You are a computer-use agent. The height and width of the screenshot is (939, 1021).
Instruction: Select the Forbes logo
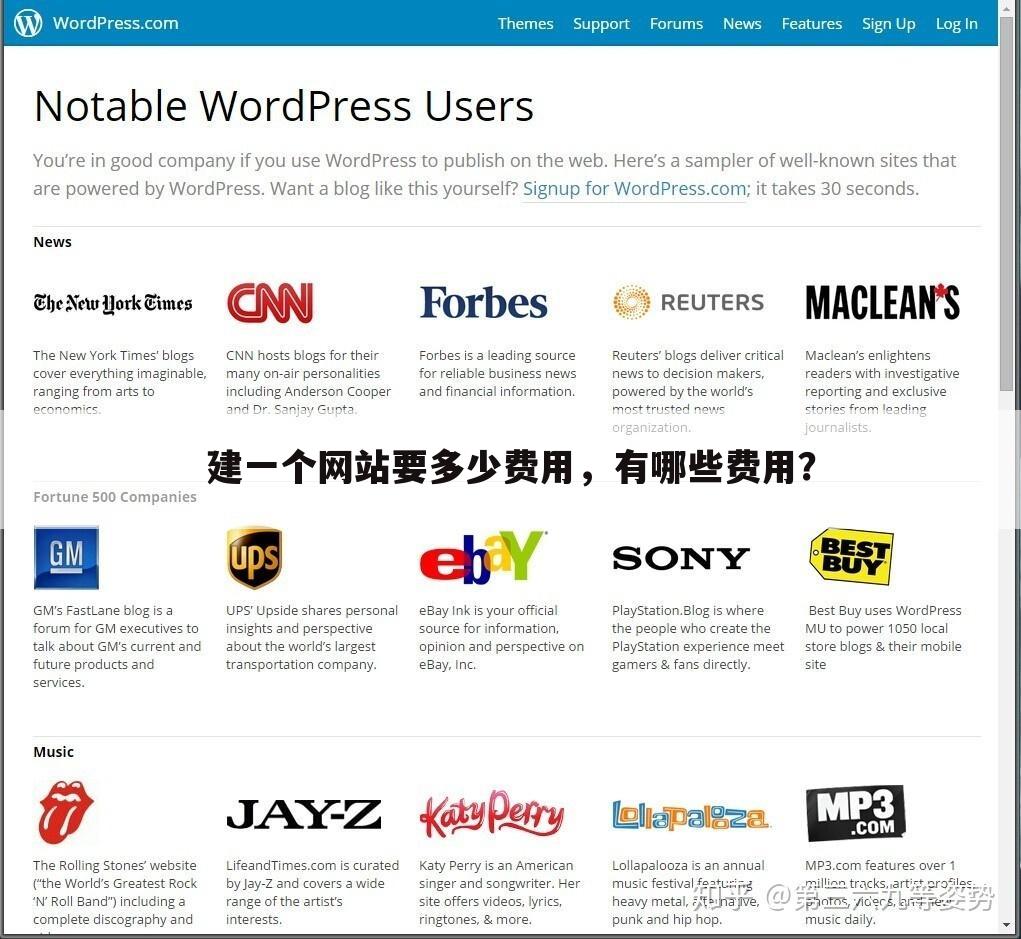(483, 303)
